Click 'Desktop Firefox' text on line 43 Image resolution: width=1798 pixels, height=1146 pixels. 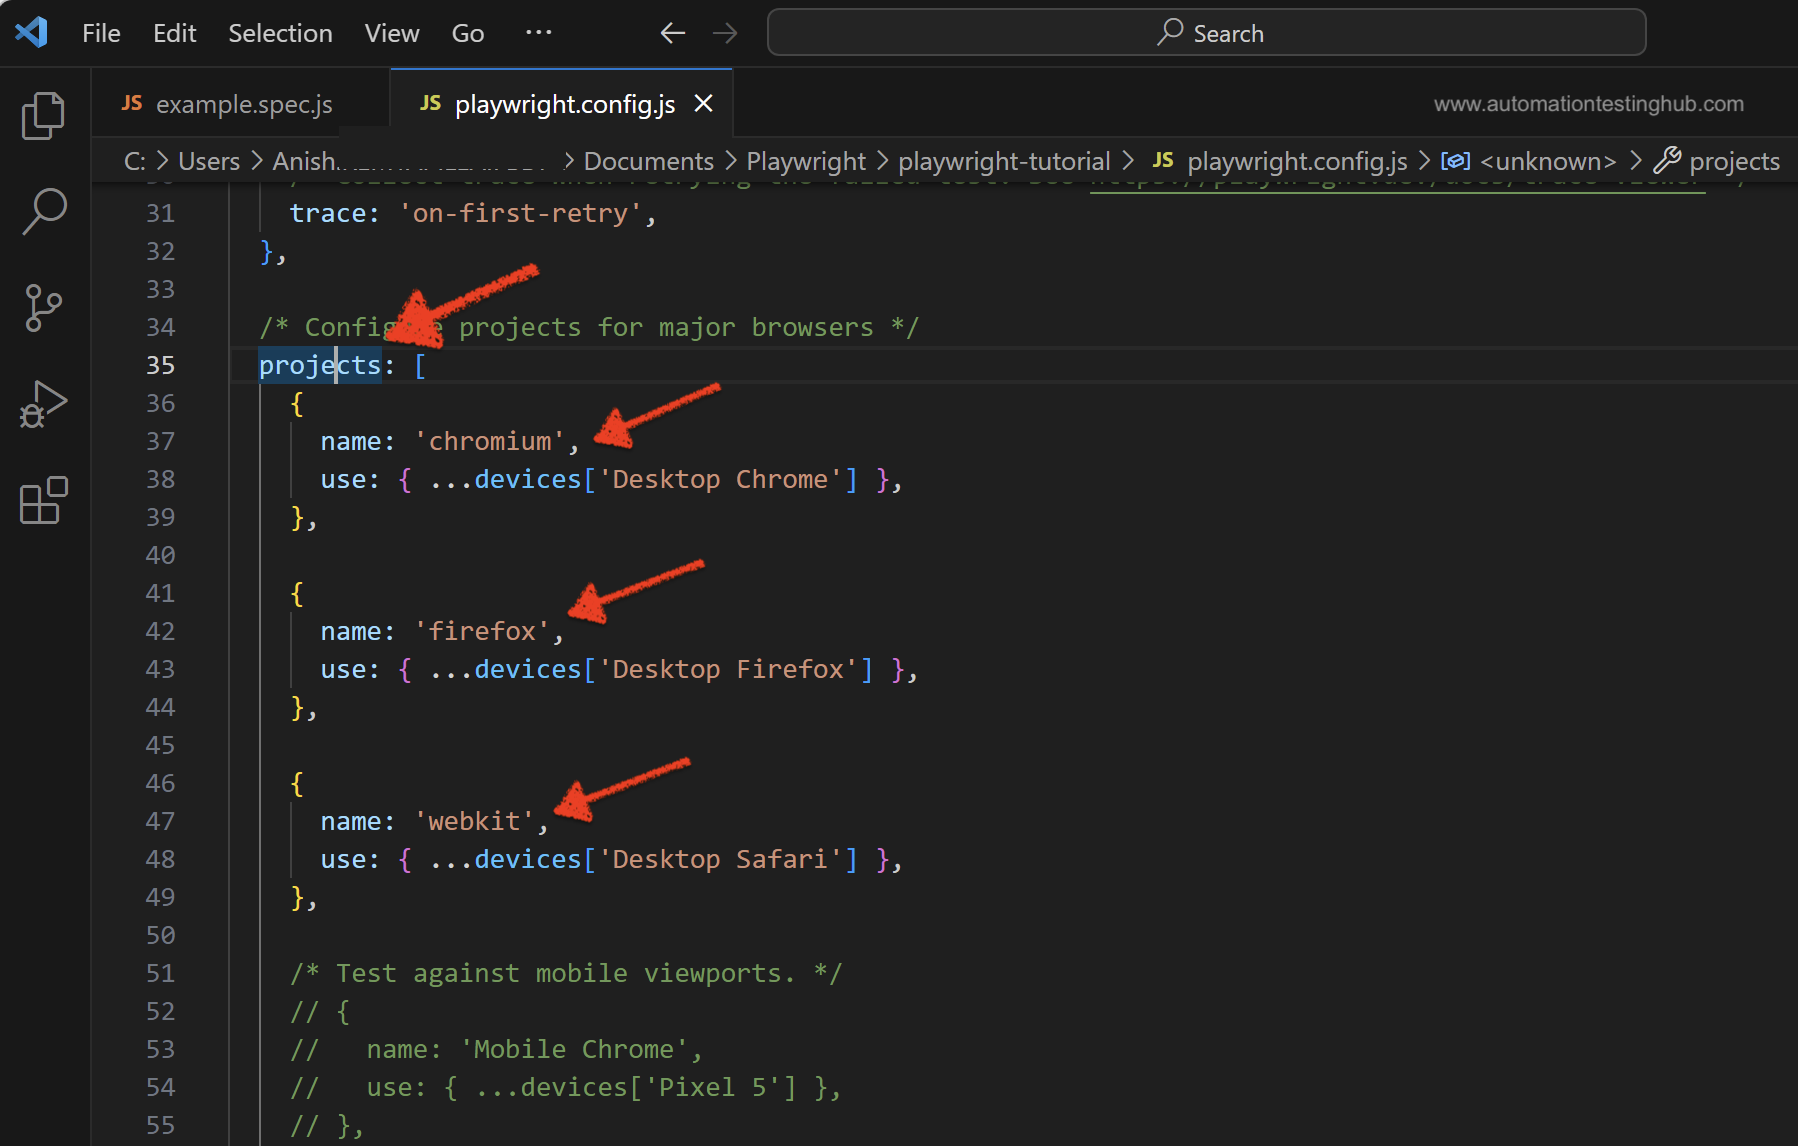click(728, 669)
